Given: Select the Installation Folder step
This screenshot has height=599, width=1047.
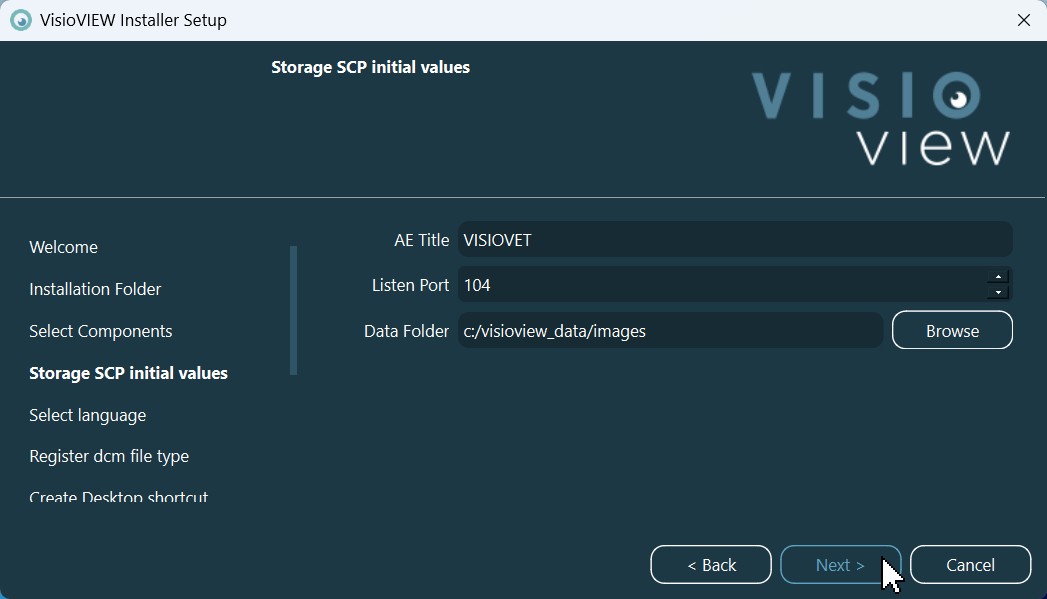Looking at the screenshot, I should coord(95,289).
